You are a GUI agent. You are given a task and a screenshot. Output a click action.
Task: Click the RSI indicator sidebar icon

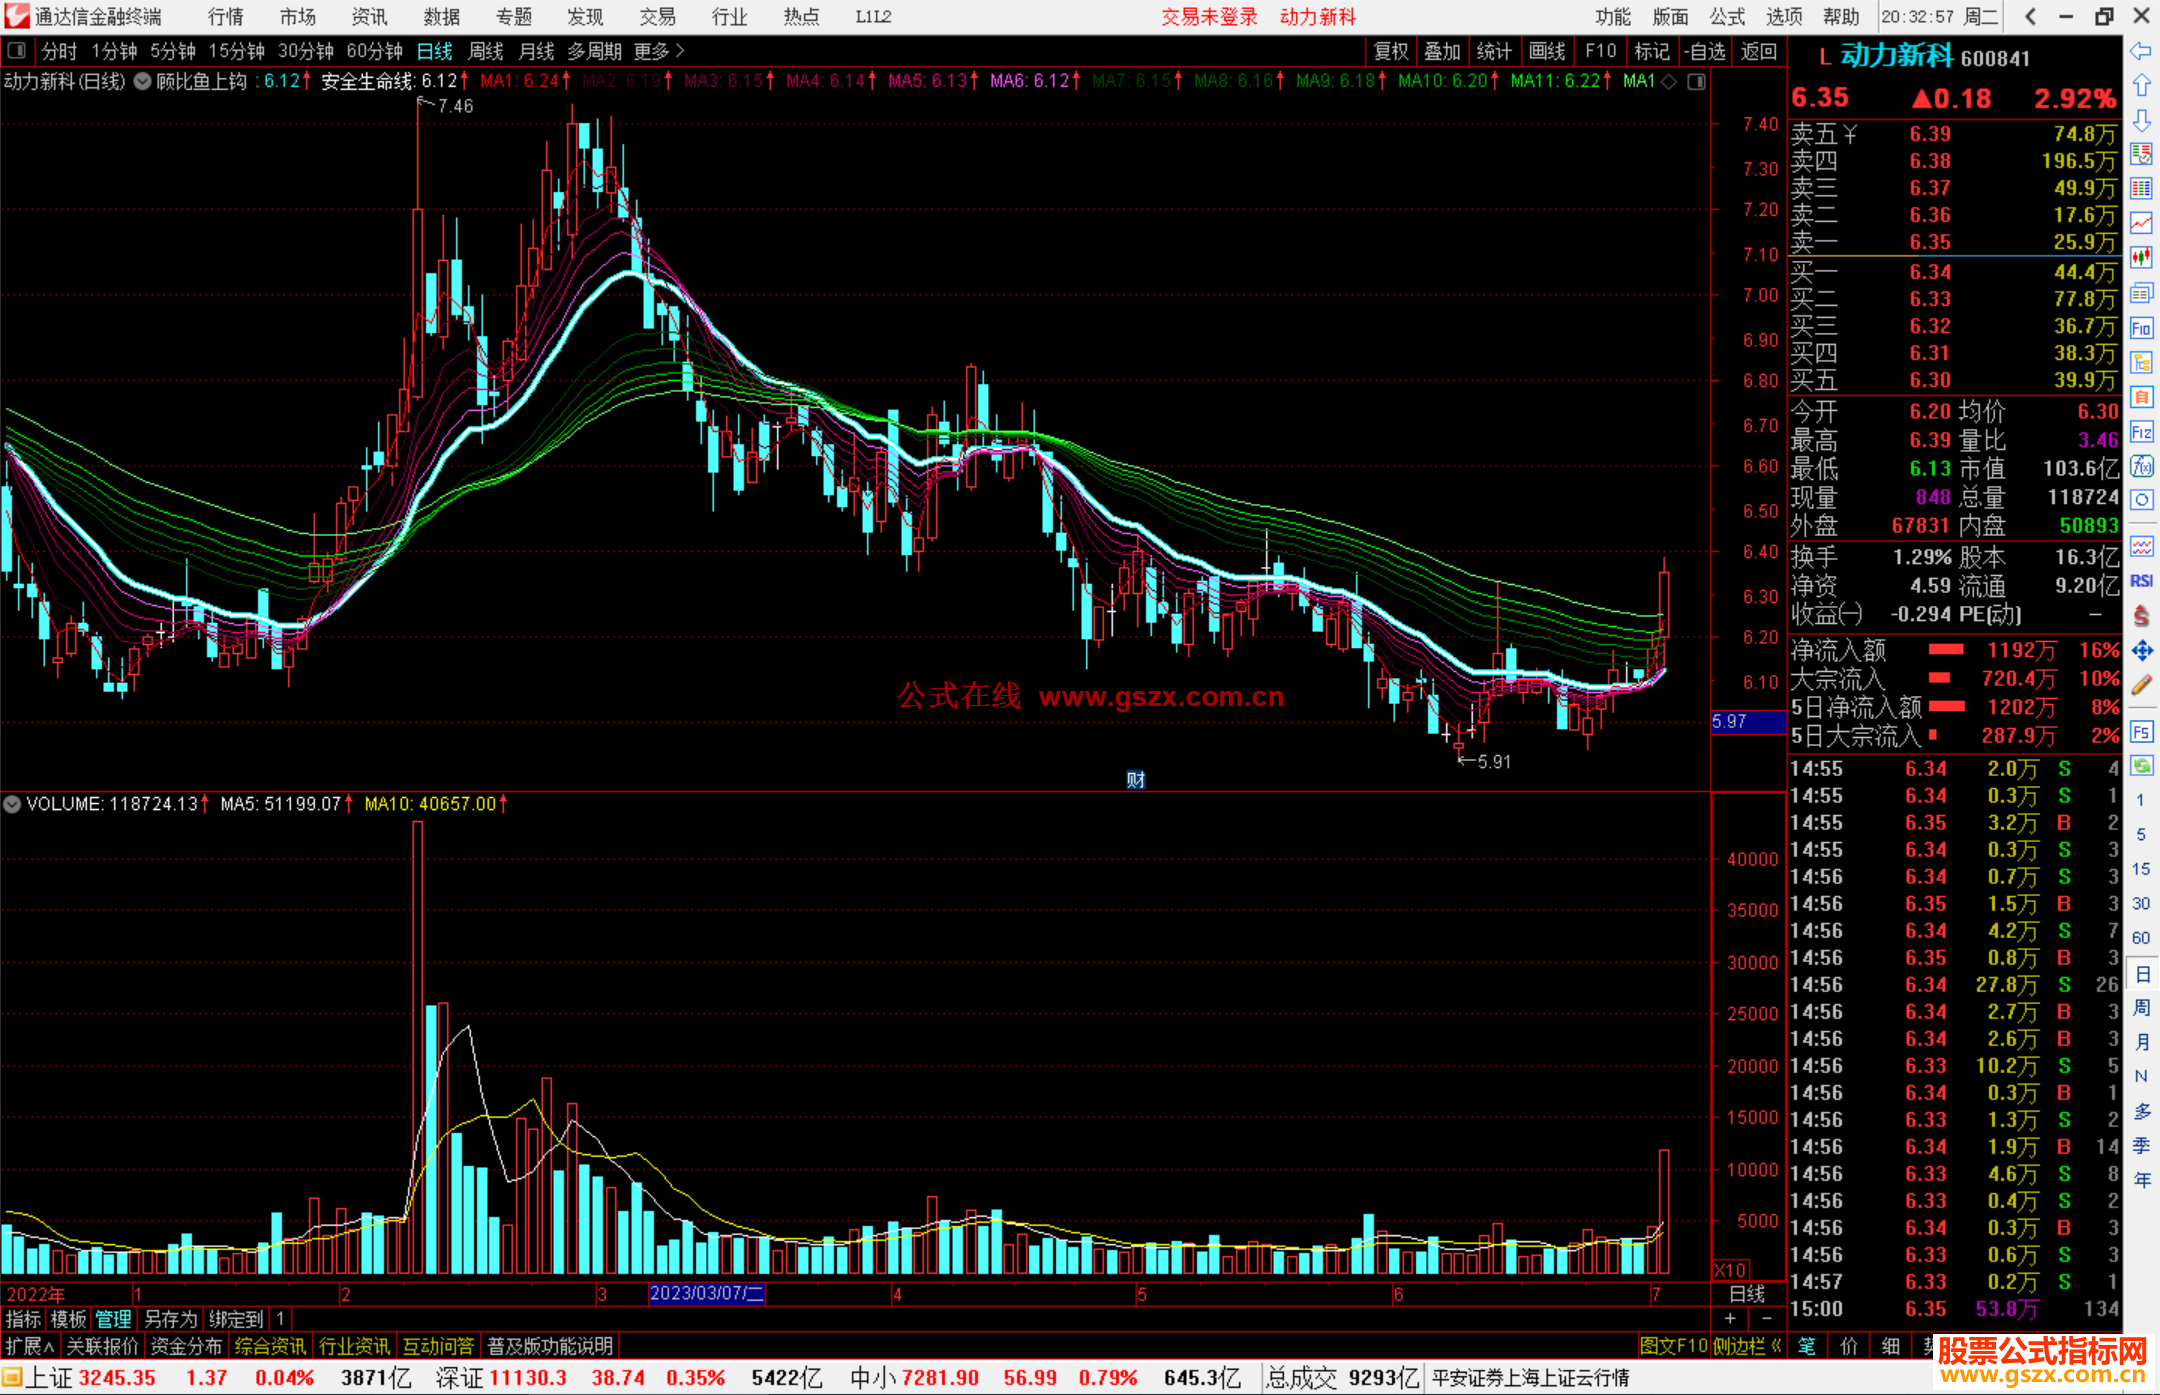pyautogui.click(x=2141, y=581)
